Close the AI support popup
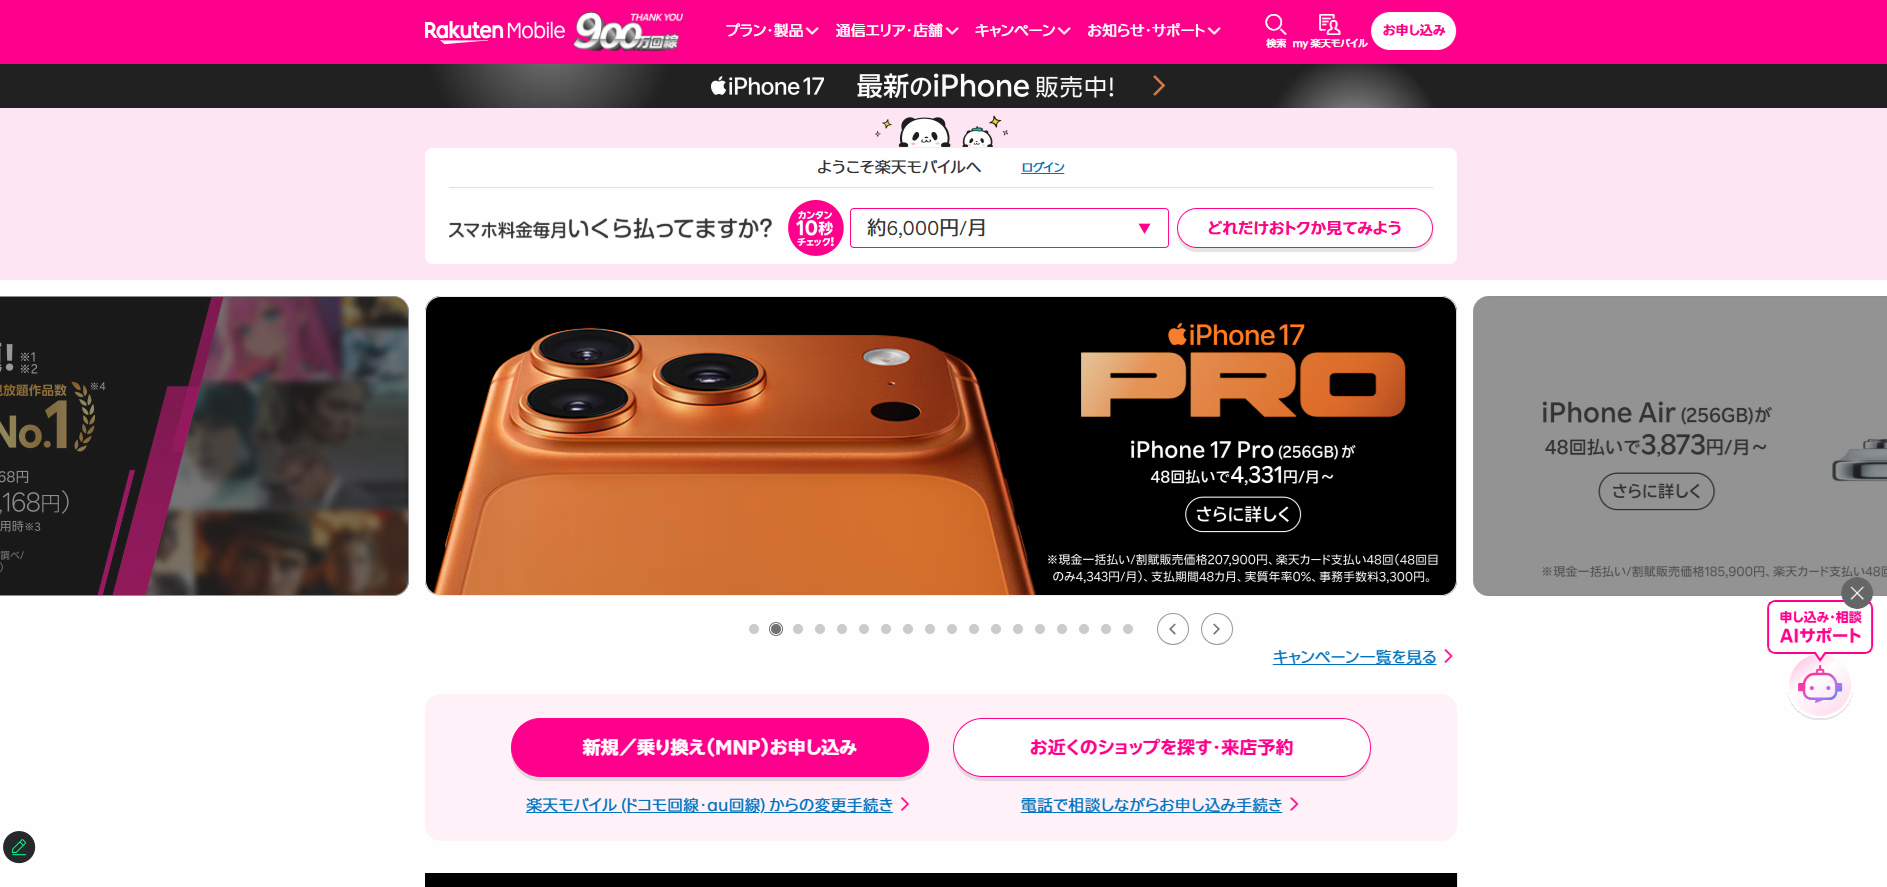Image resolution: width=1887 pixels, height=887 pixels. coord(1857,593)
